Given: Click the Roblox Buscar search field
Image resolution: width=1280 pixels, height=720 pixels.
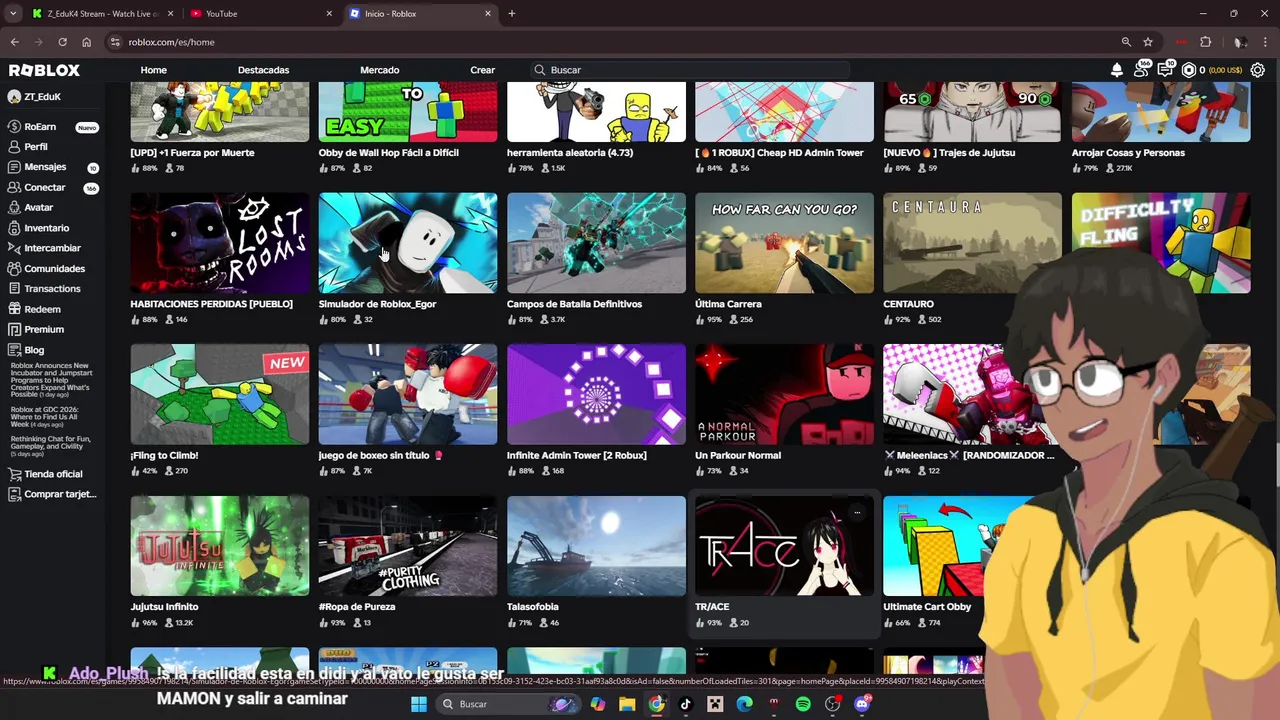Looking at the screenshot, I should point(690,70).
